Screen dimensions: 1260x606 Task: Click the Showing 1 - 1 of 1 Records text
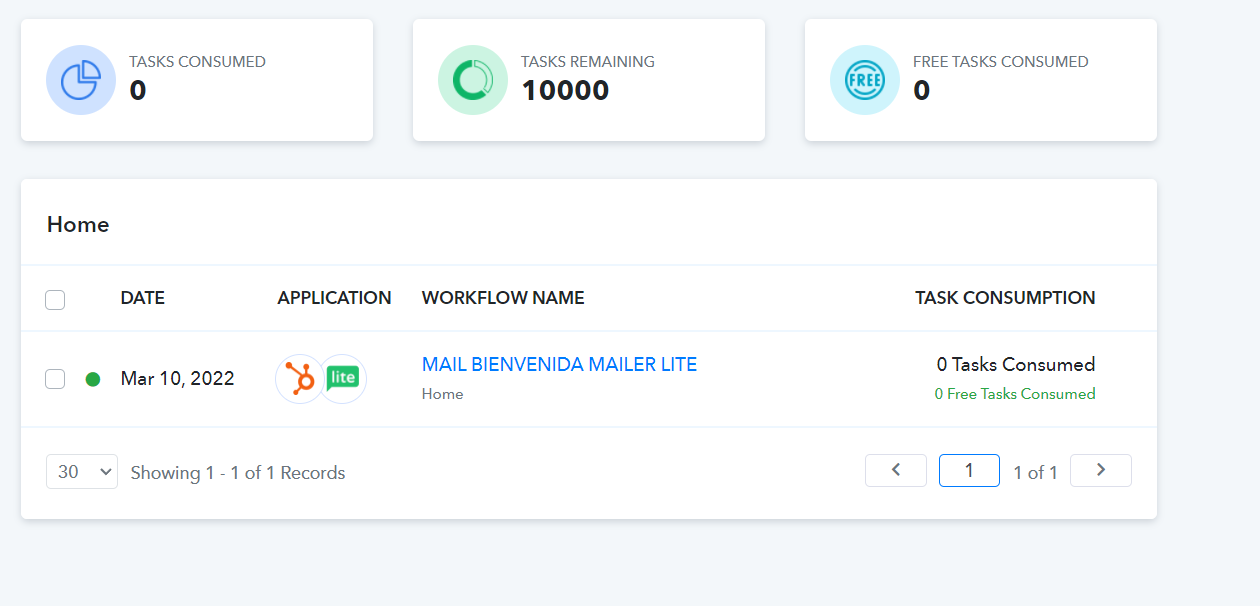tap(238, 473)
